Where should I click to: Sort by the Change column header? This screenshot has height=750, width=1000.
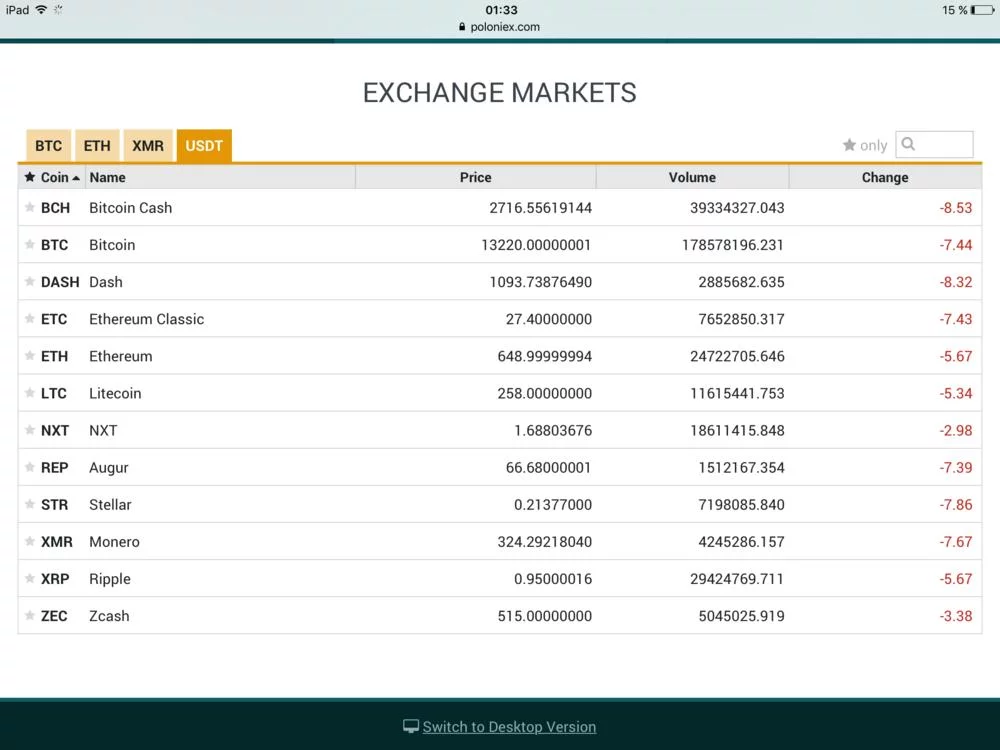[885, 177]
